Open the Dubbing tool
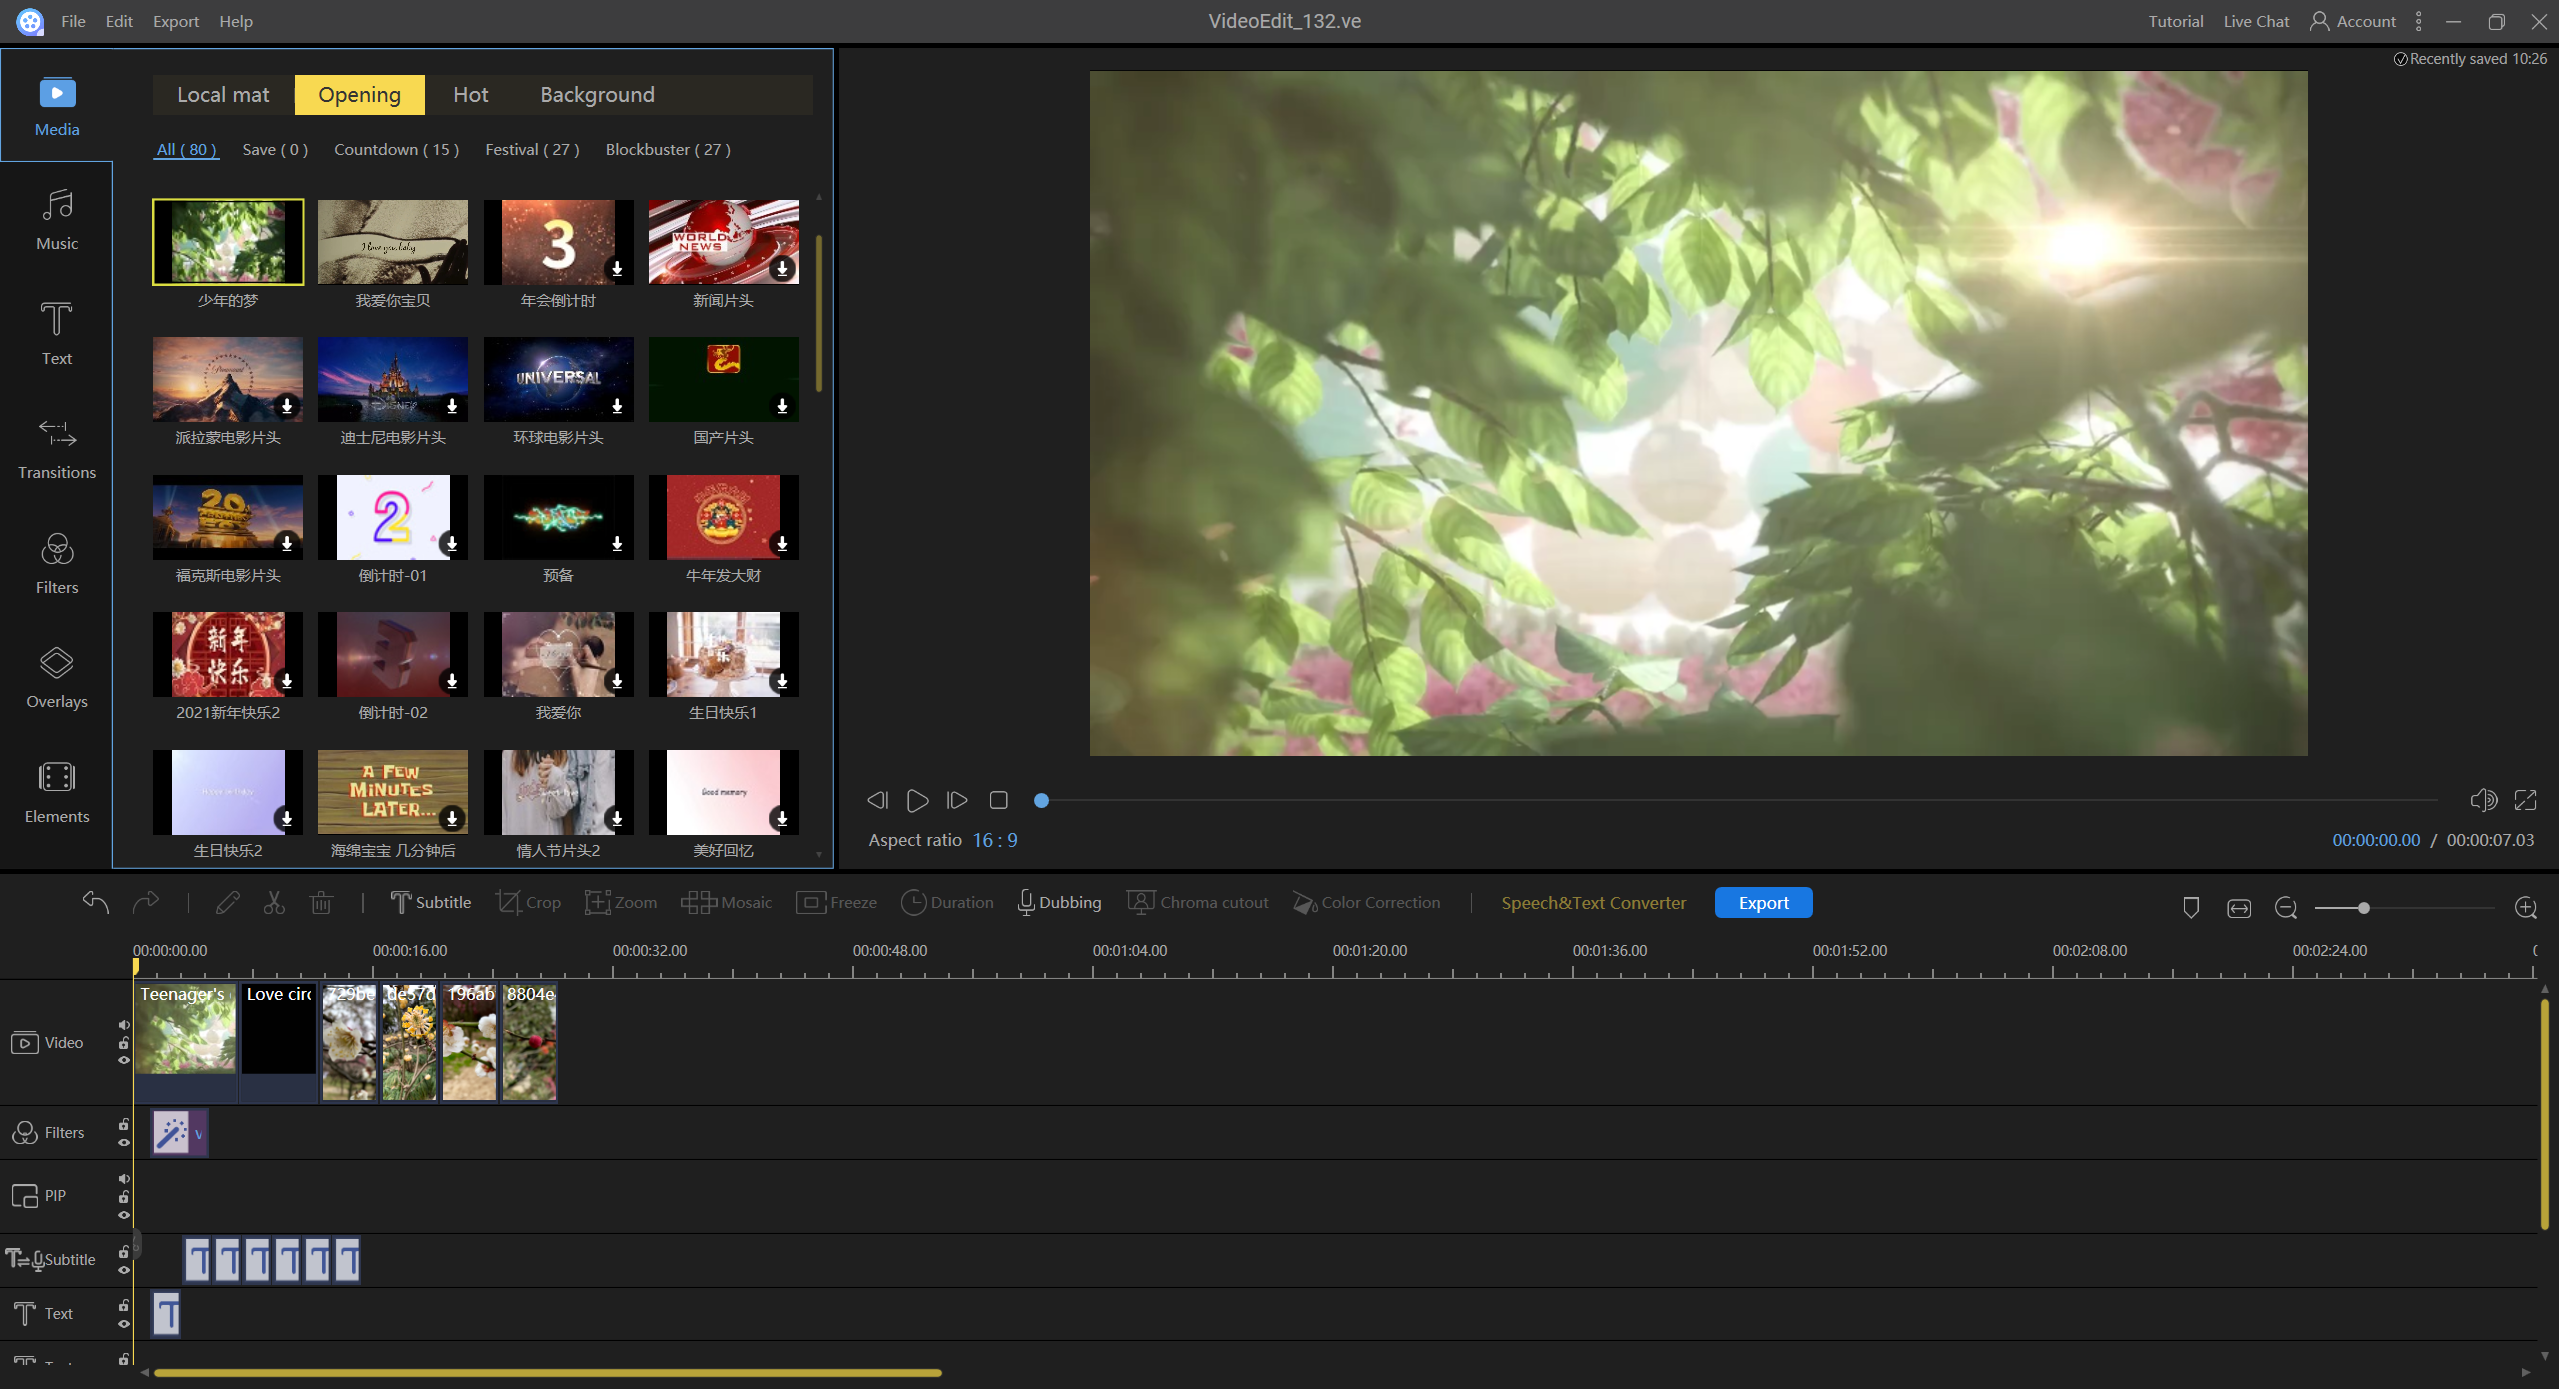Image resolution: width=2559 pixels, height=1389 pixels. pos(1058,902)
